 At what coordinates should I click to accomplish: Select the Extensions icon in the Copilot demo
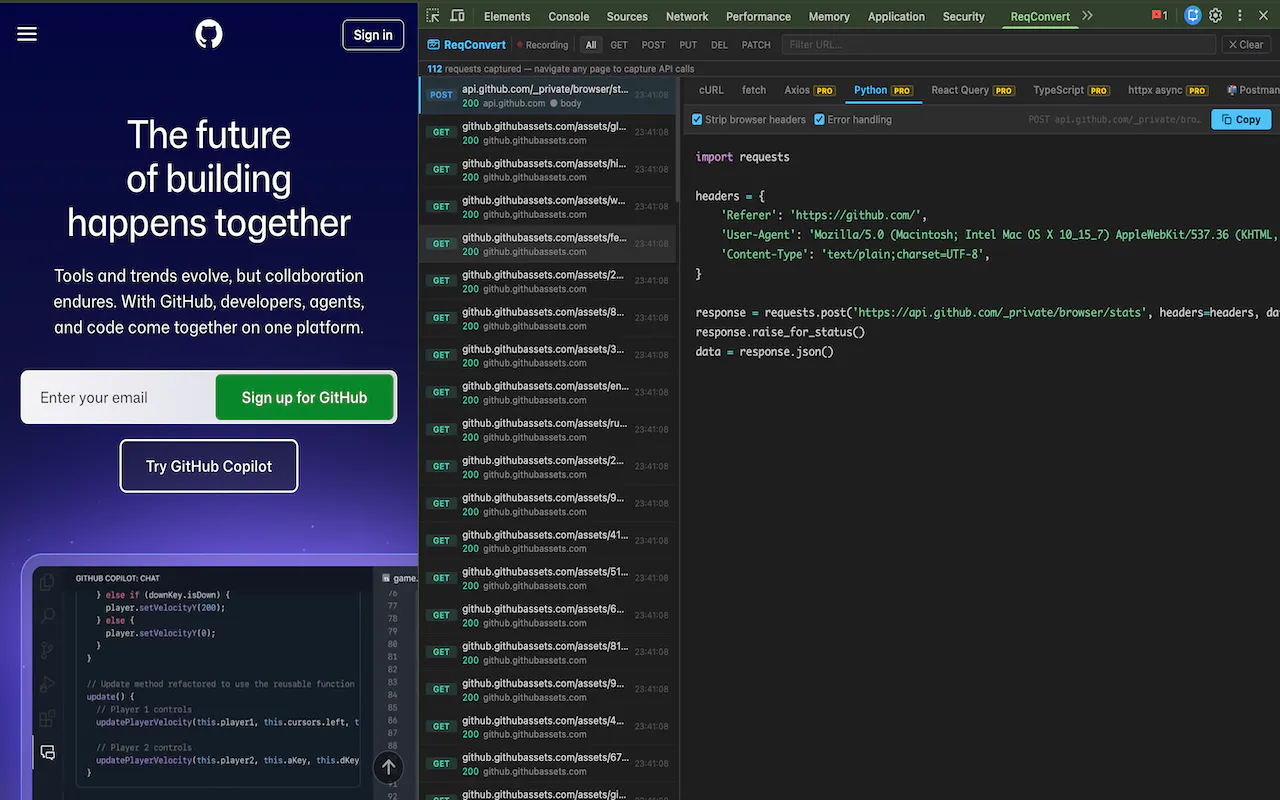47,718
